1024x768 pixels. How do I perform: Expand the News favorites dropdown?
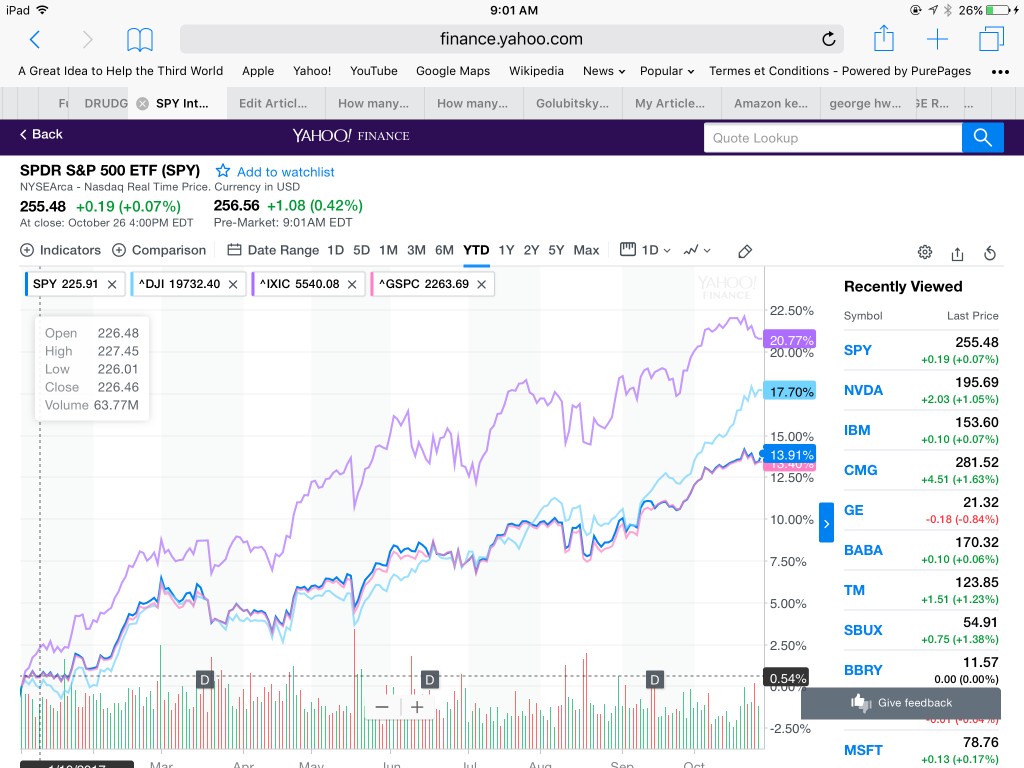click(604, 71)
